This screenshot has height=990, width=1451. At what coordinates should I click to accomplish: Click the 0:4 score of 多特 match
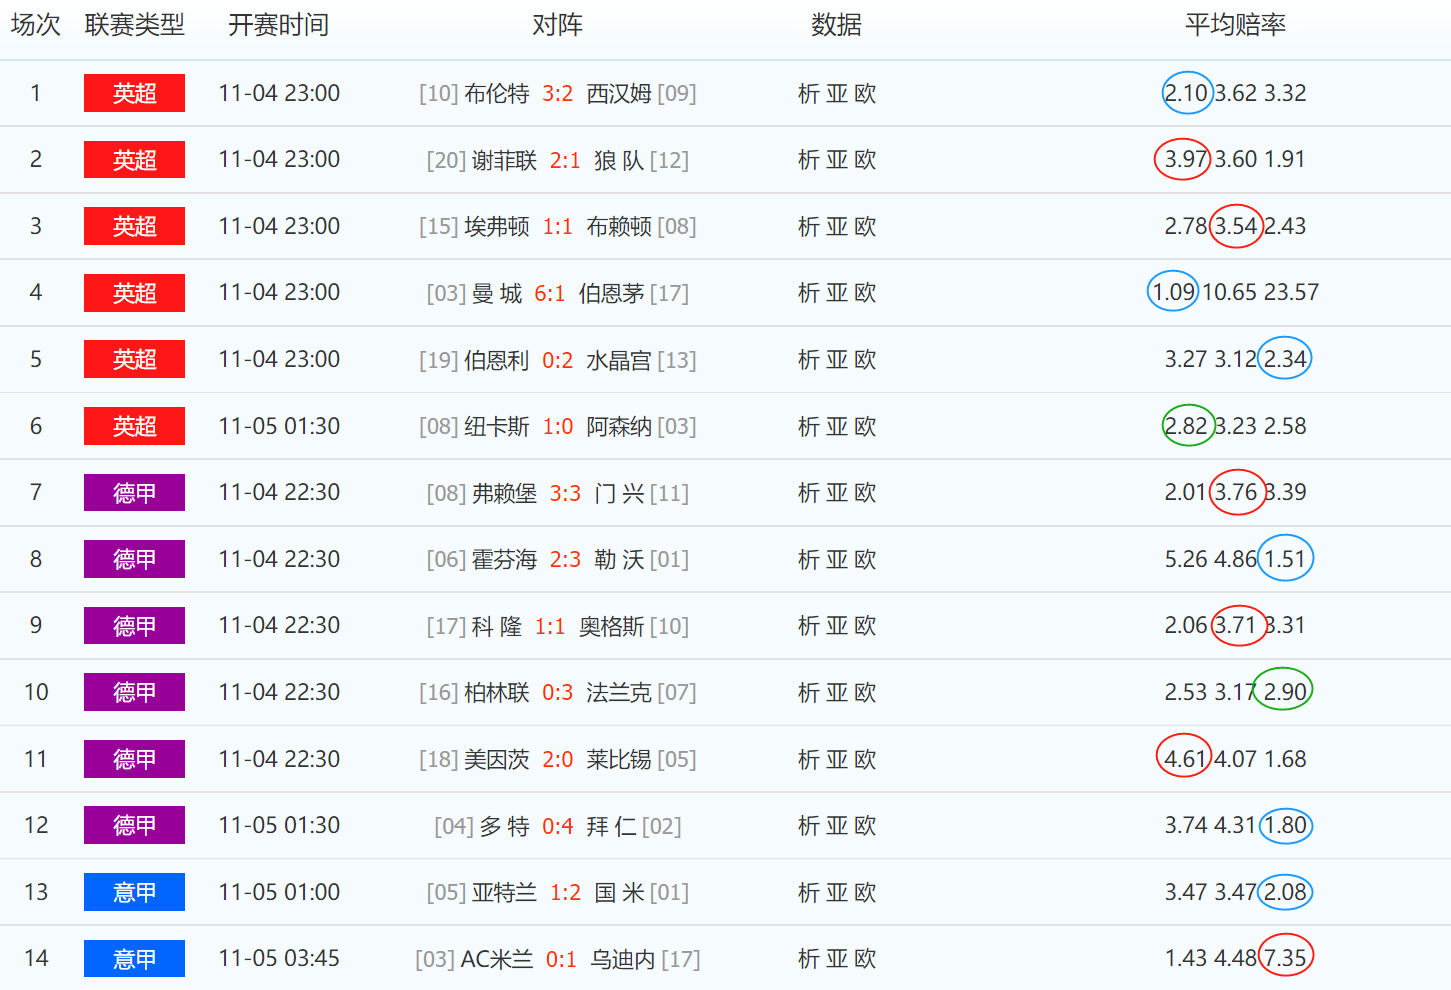point(558,826)
